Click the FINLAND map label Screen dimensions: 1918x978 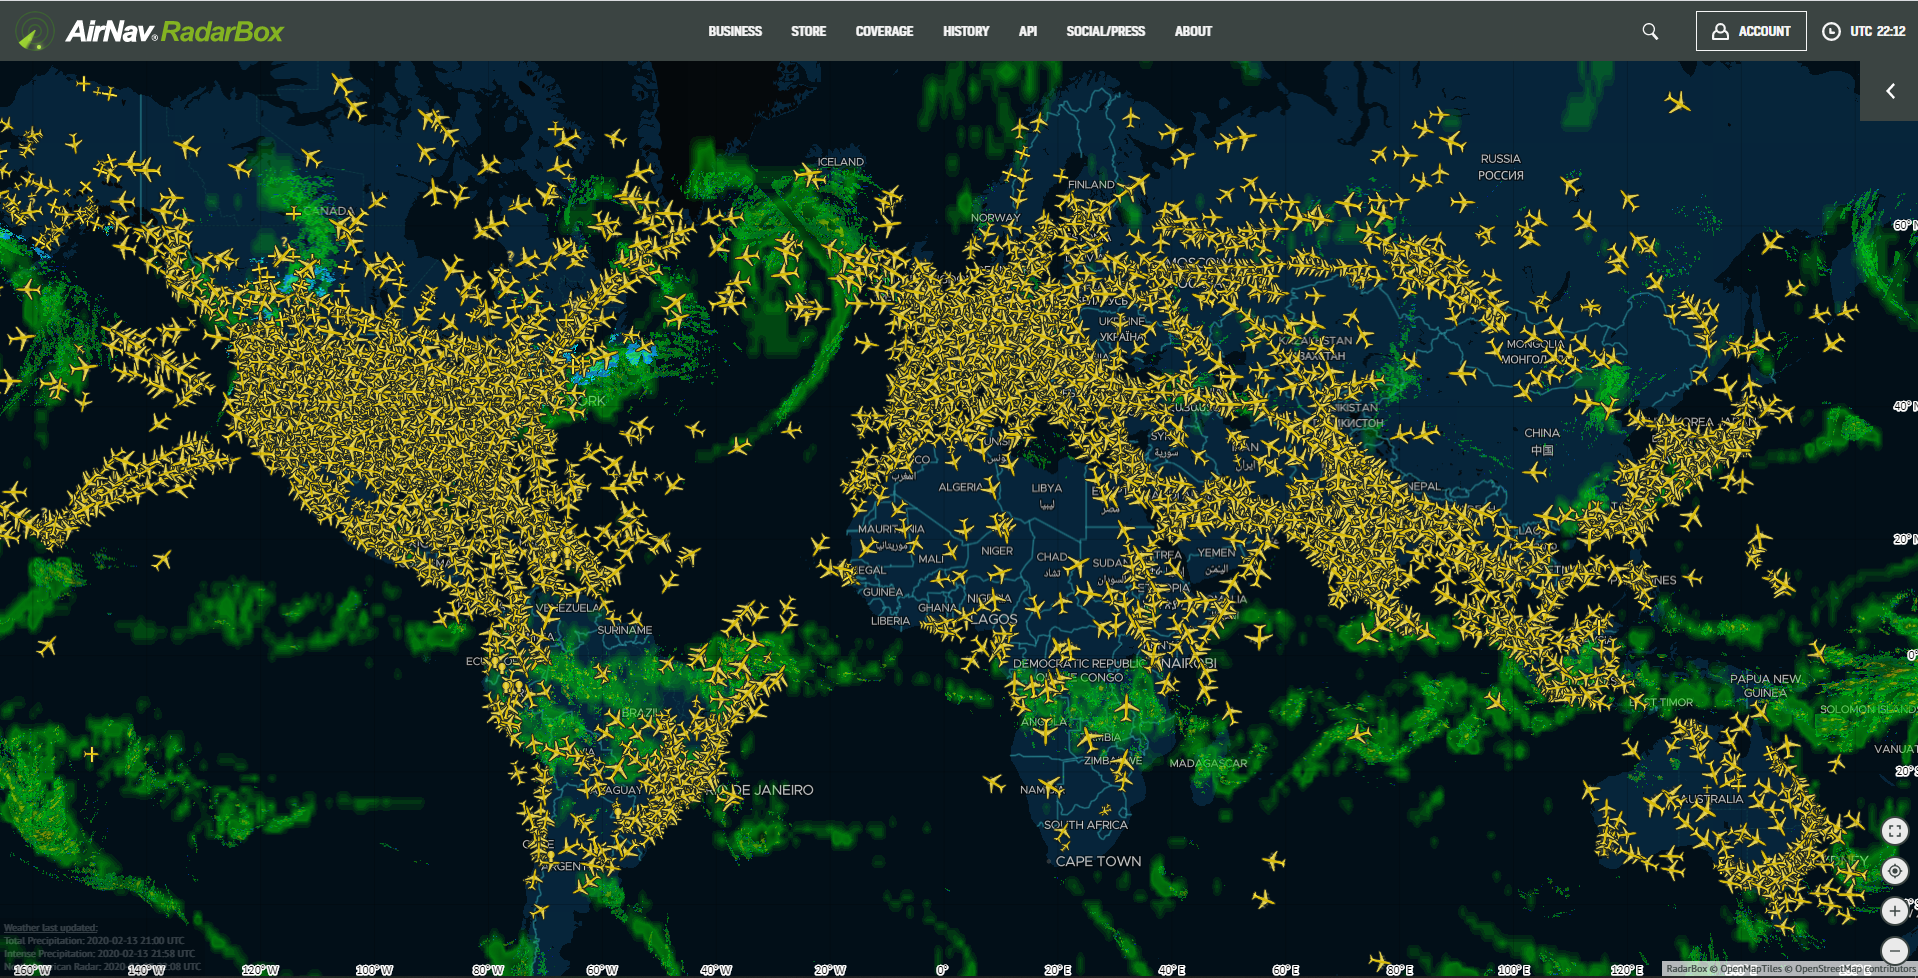(x=1091, y=185)
